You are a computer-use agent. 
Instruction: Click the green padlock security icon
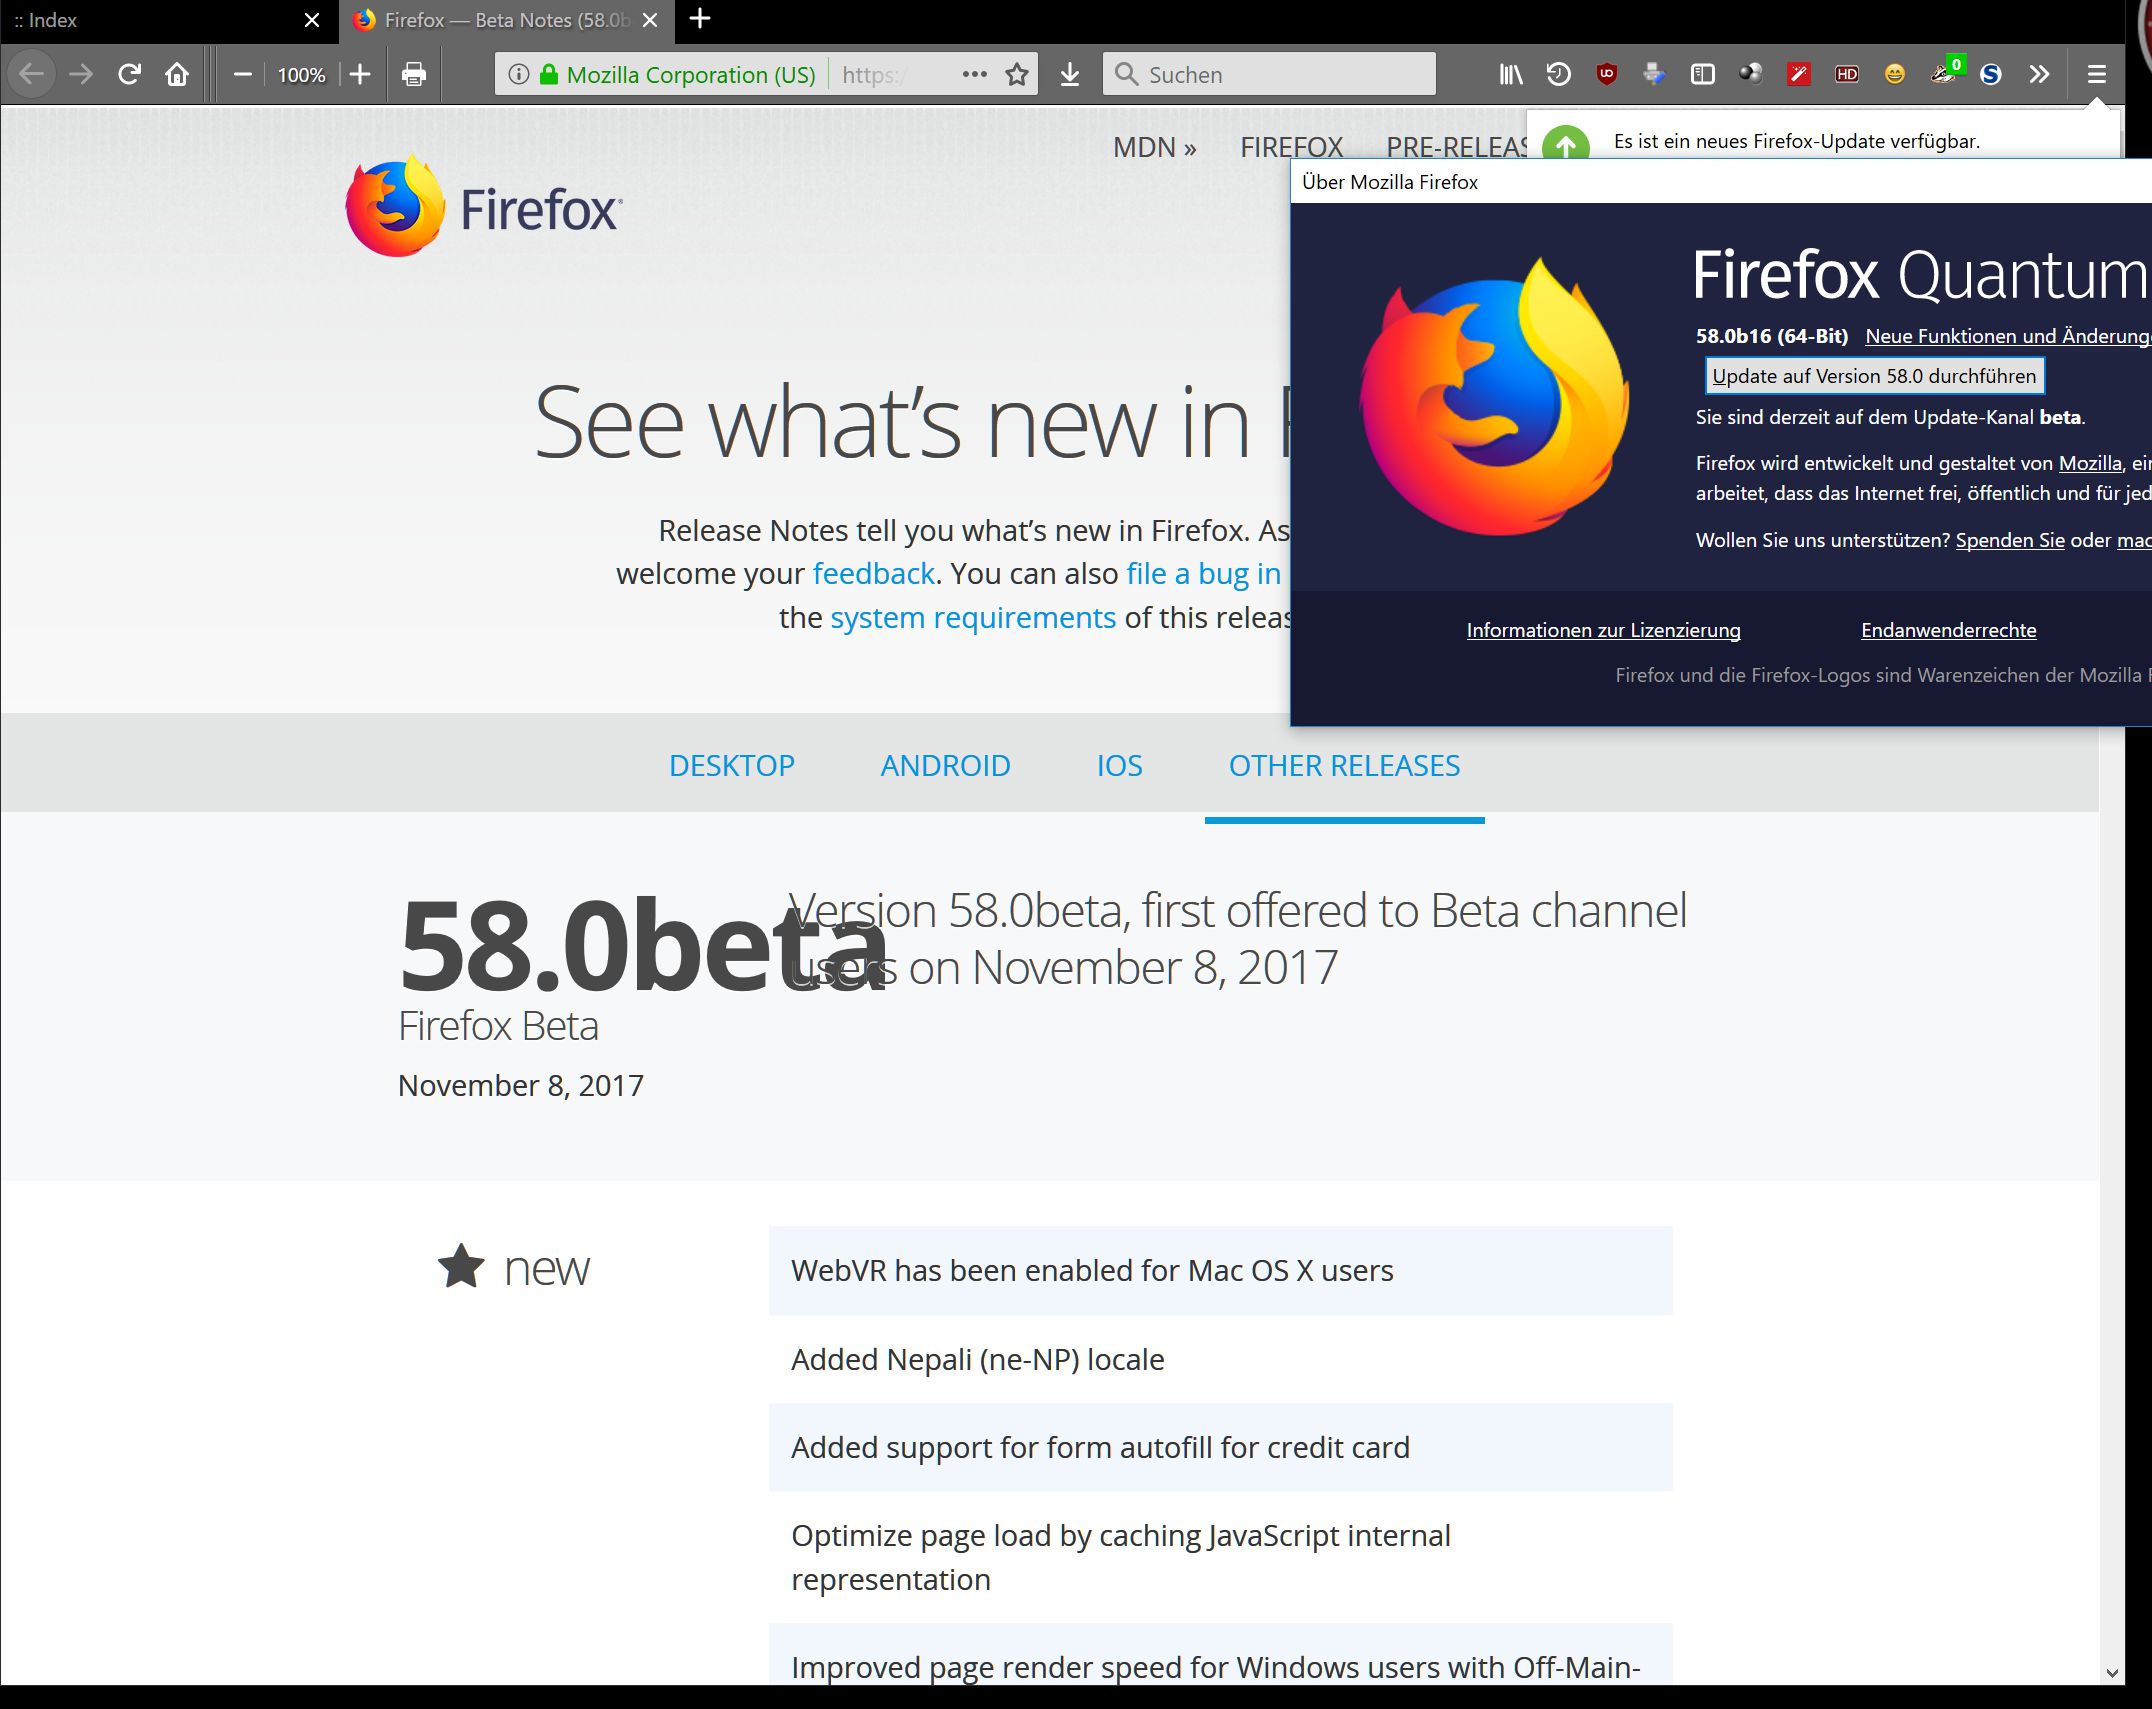click(x=548, y=74)
